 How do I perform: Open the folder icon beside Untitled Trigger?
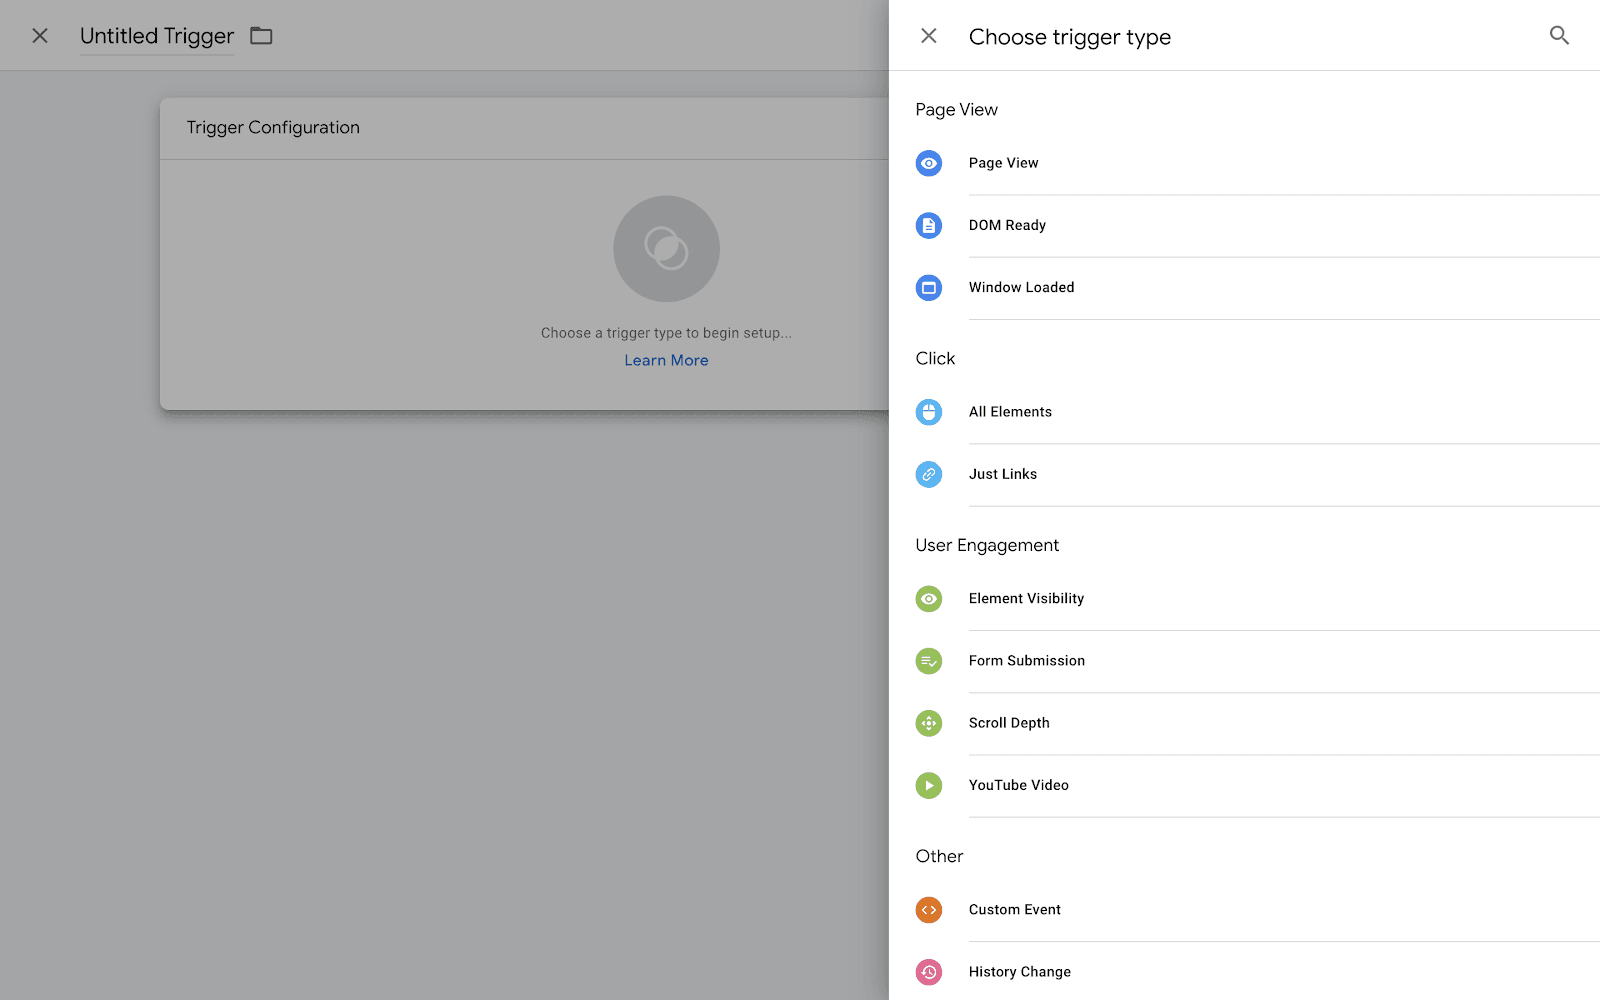[x=261, y=36]
